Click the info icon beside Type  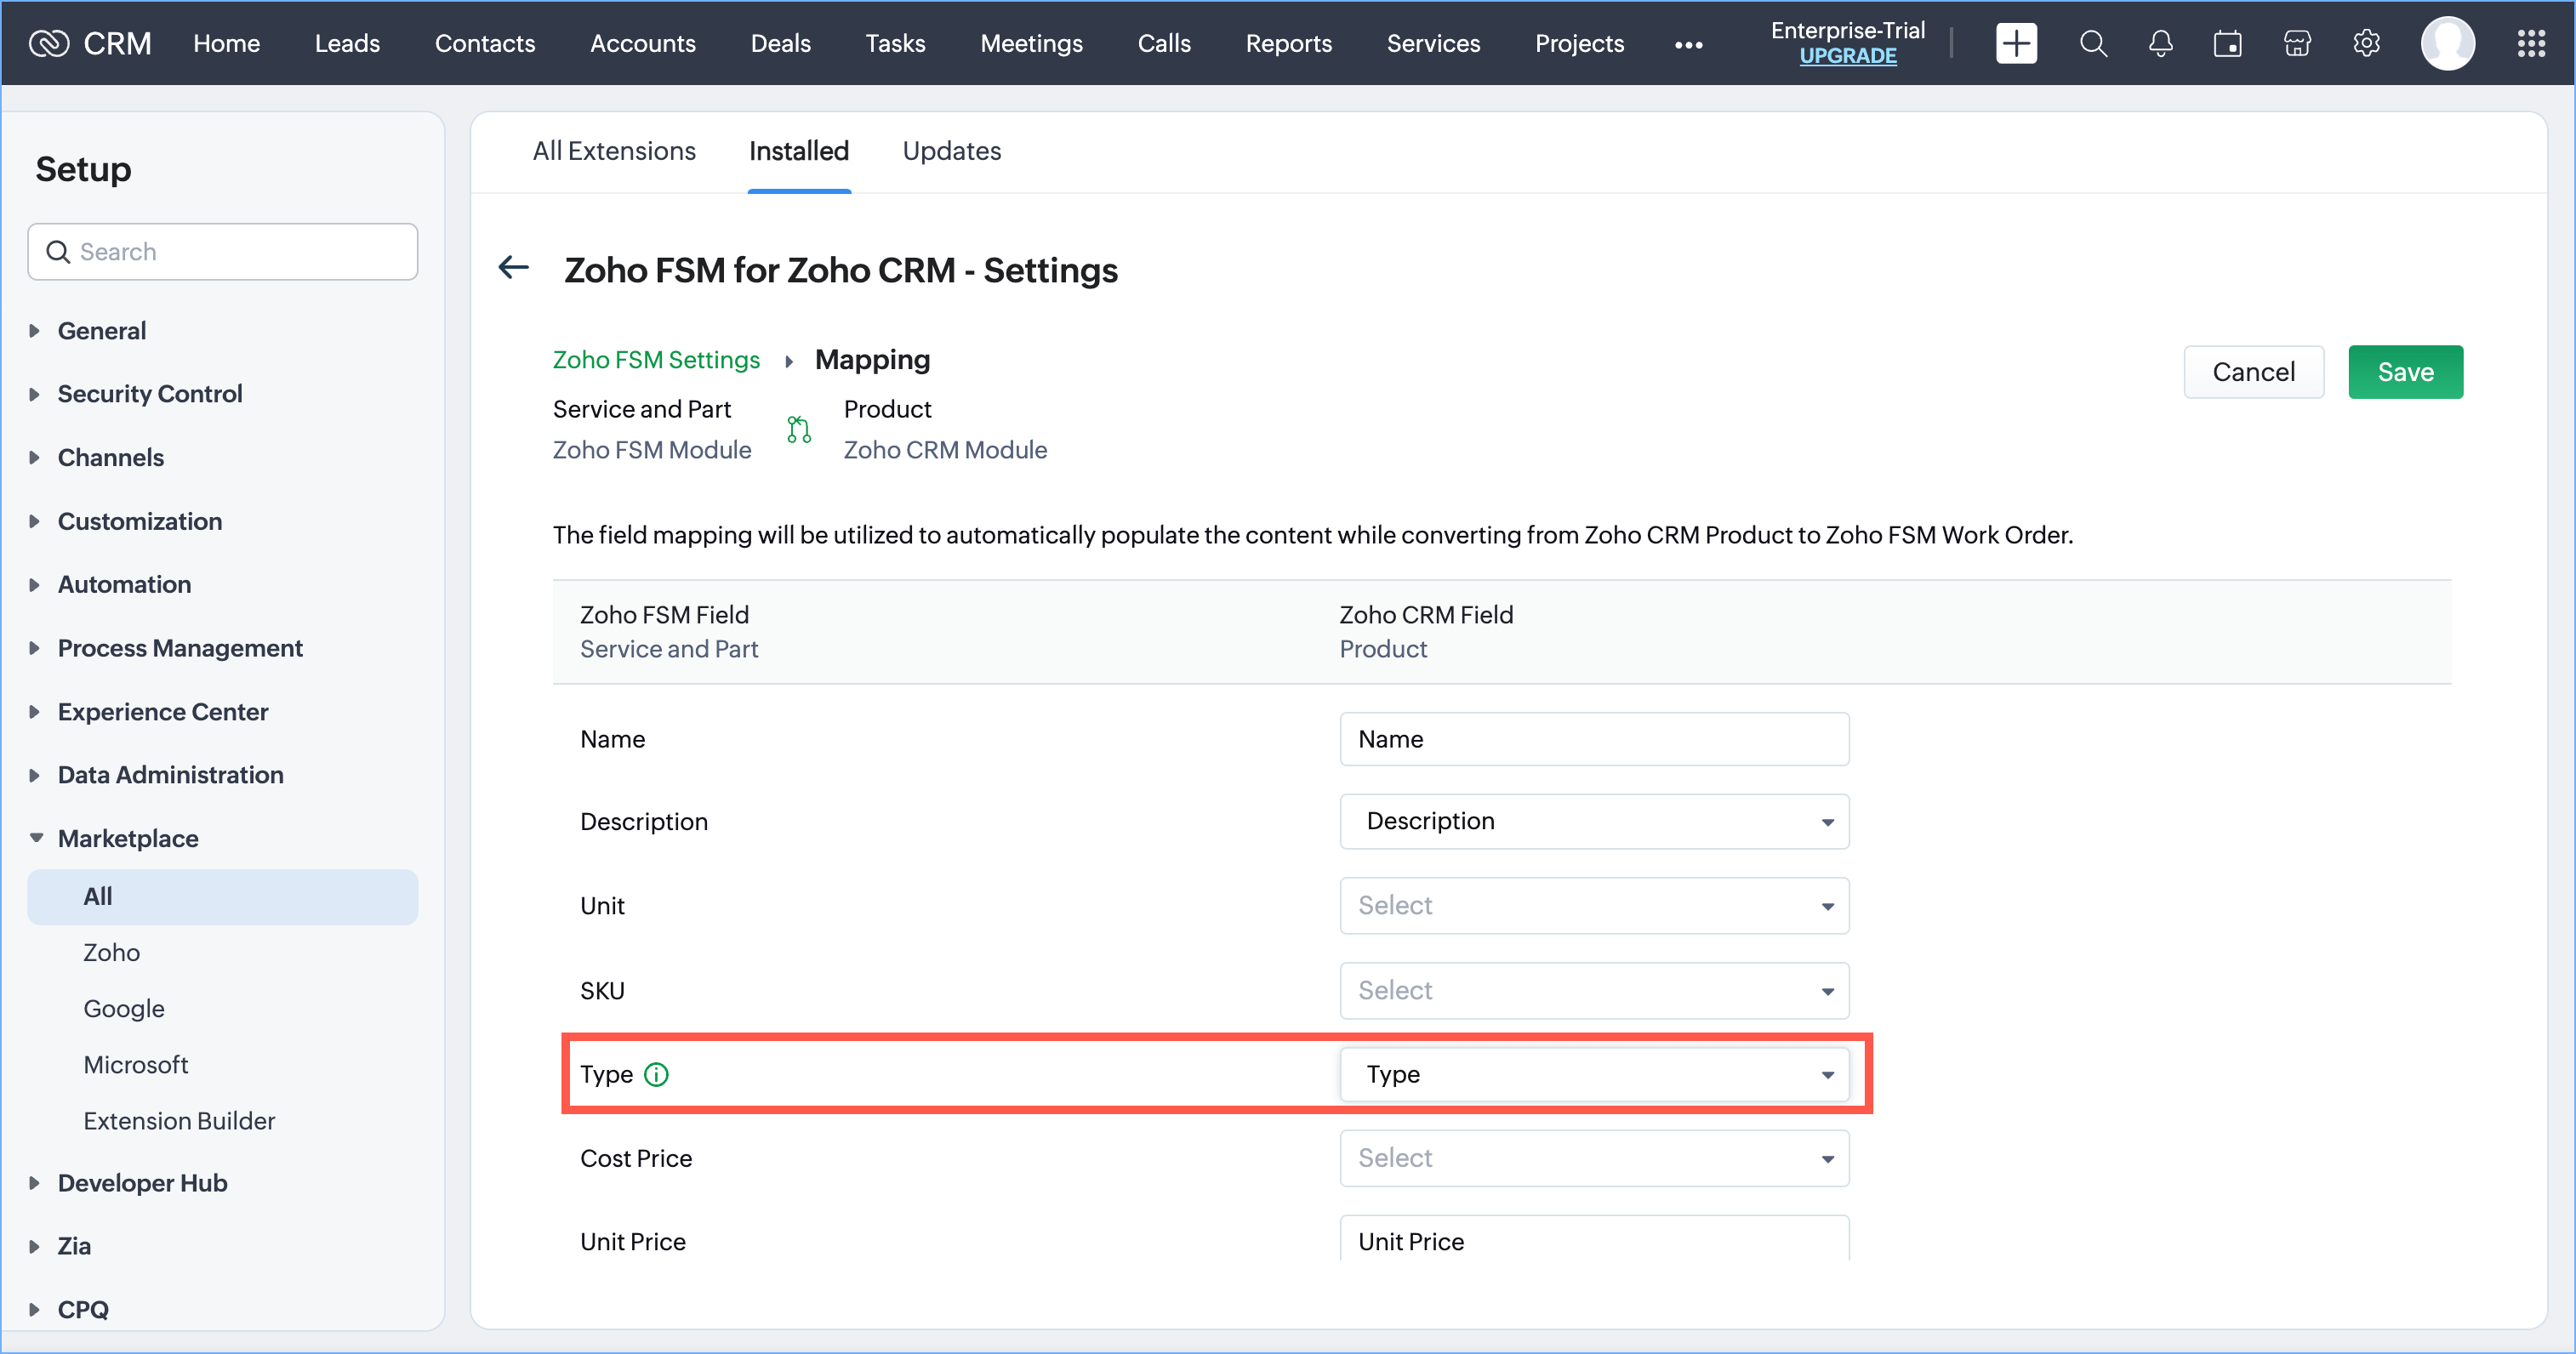[x=656, y=1074]
